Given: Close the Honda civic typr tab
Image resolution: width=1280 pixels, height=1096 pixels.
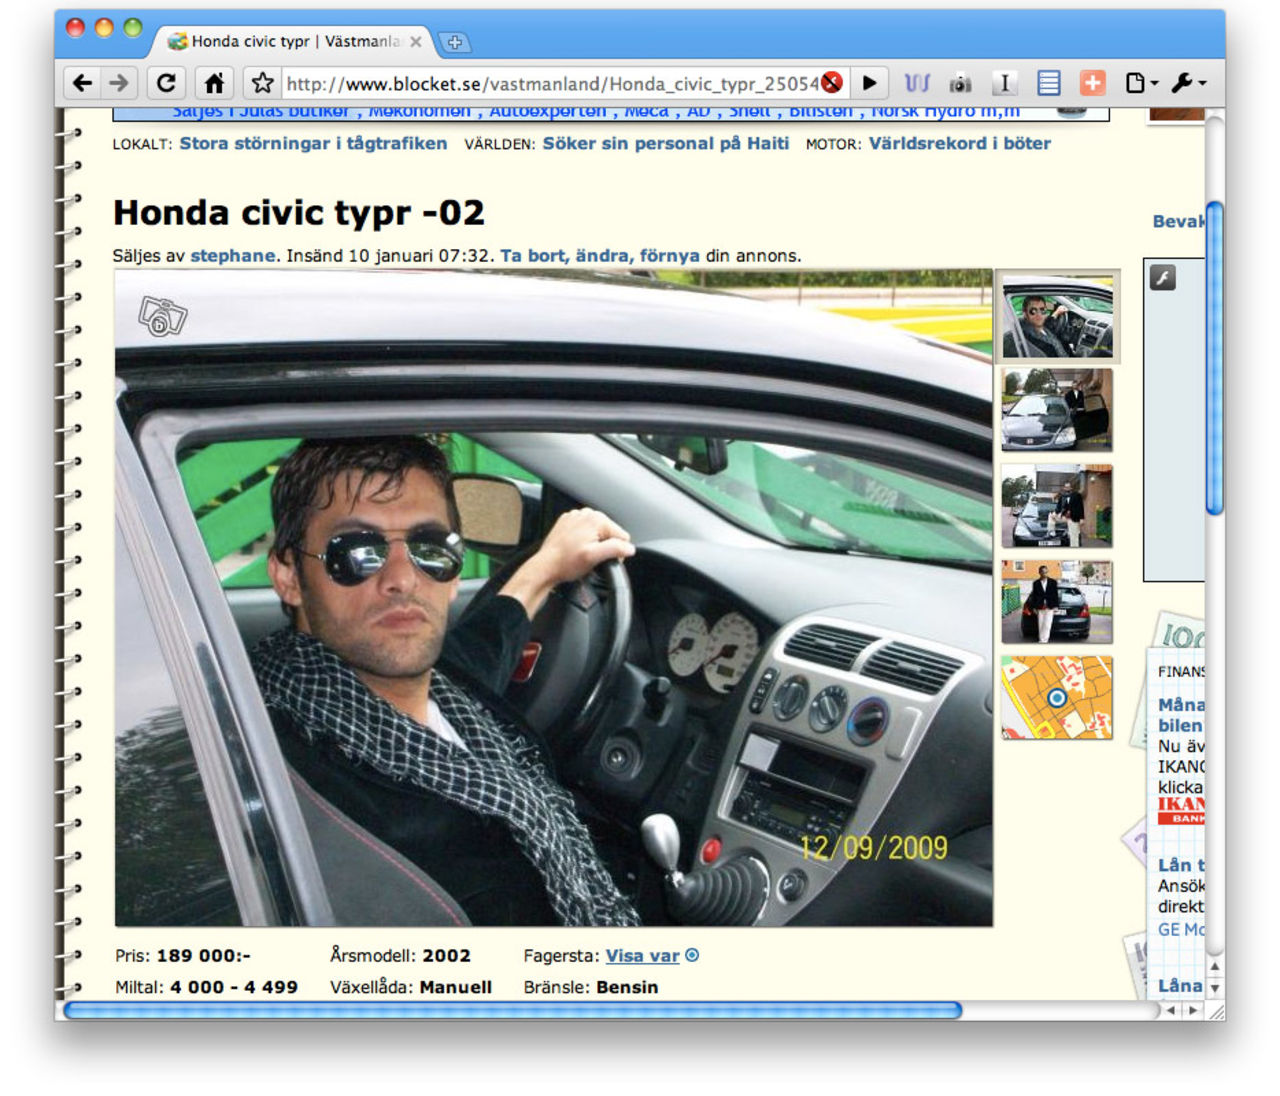Looking at the screenshot, I should point(416,42).
